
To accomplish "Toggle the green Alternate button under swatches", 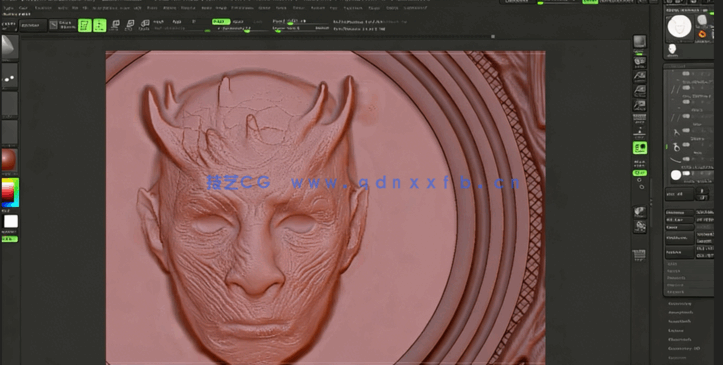I will [9, 239].
